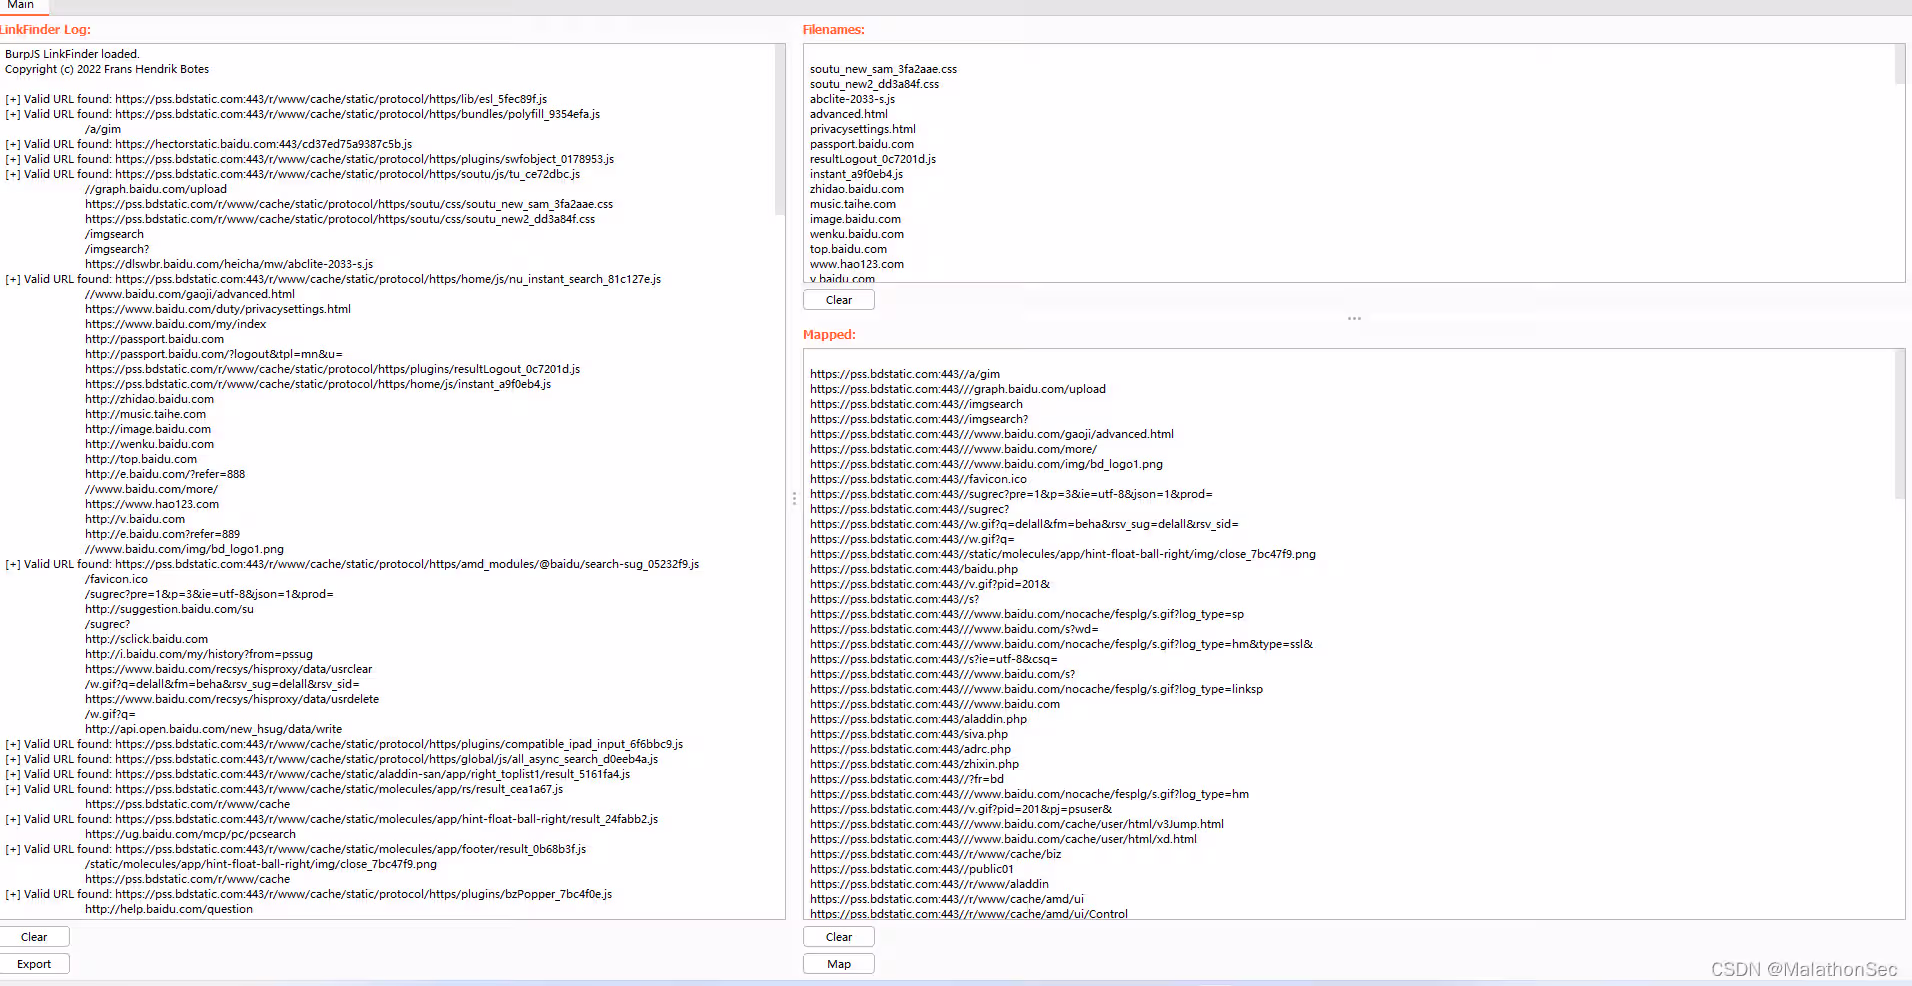Viewport: 1912px width, 986px height.
Task: Click http://suggestion.baidu.com/su log entry
Action: pos(169,609)
